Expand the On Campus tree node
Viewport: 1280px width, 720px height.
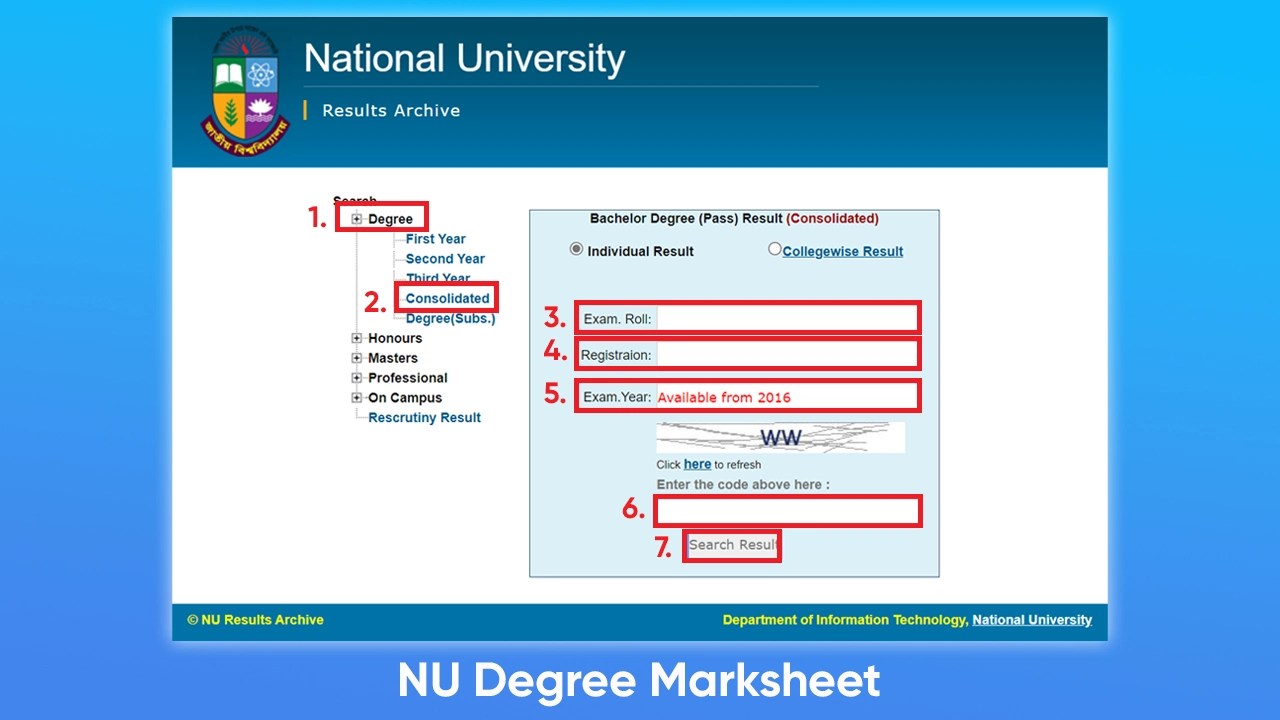357,398
